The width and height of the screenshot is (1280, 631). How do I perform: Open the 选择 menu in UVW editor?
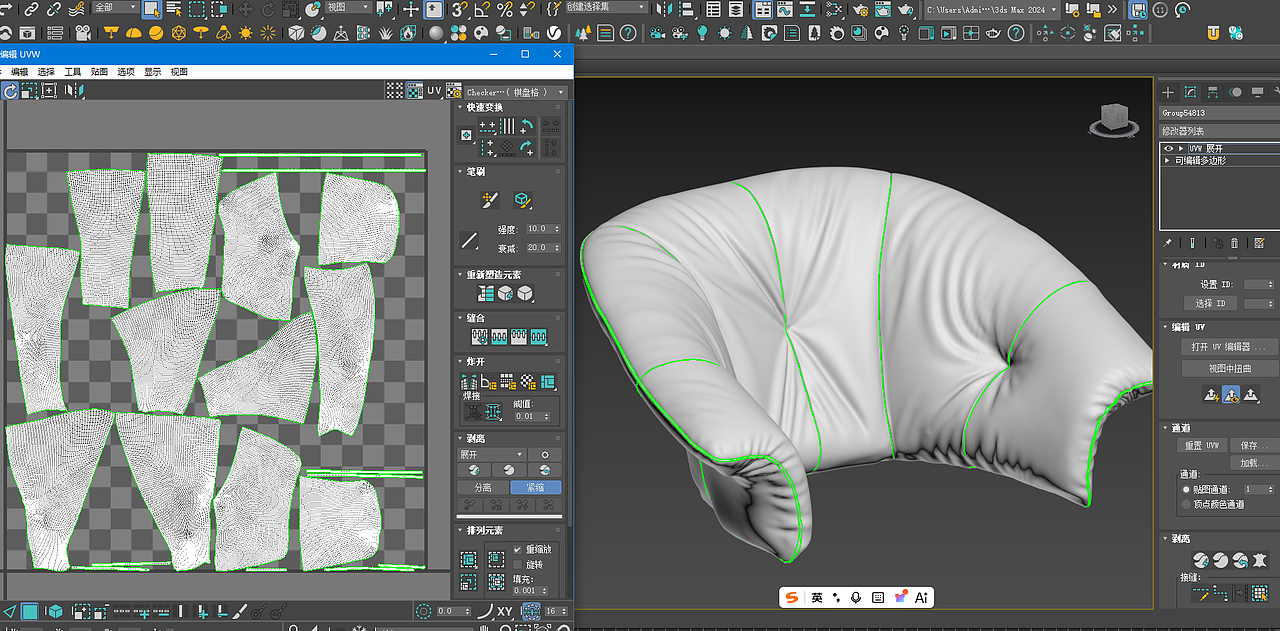coord(46,72)
